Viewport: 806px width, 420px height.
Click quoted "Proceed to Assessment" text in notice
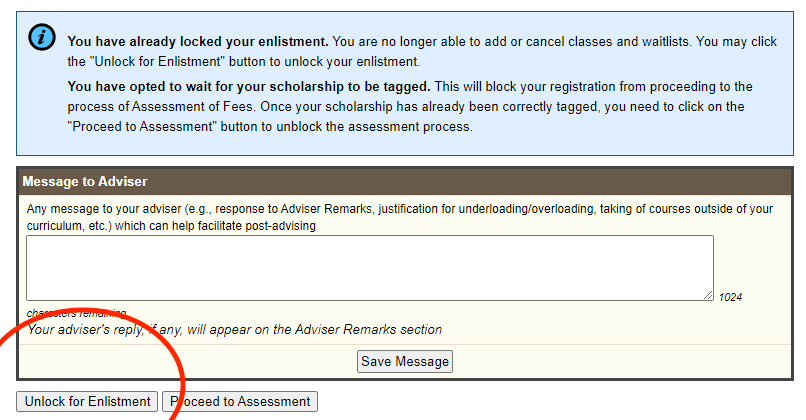tap(142, 126)
